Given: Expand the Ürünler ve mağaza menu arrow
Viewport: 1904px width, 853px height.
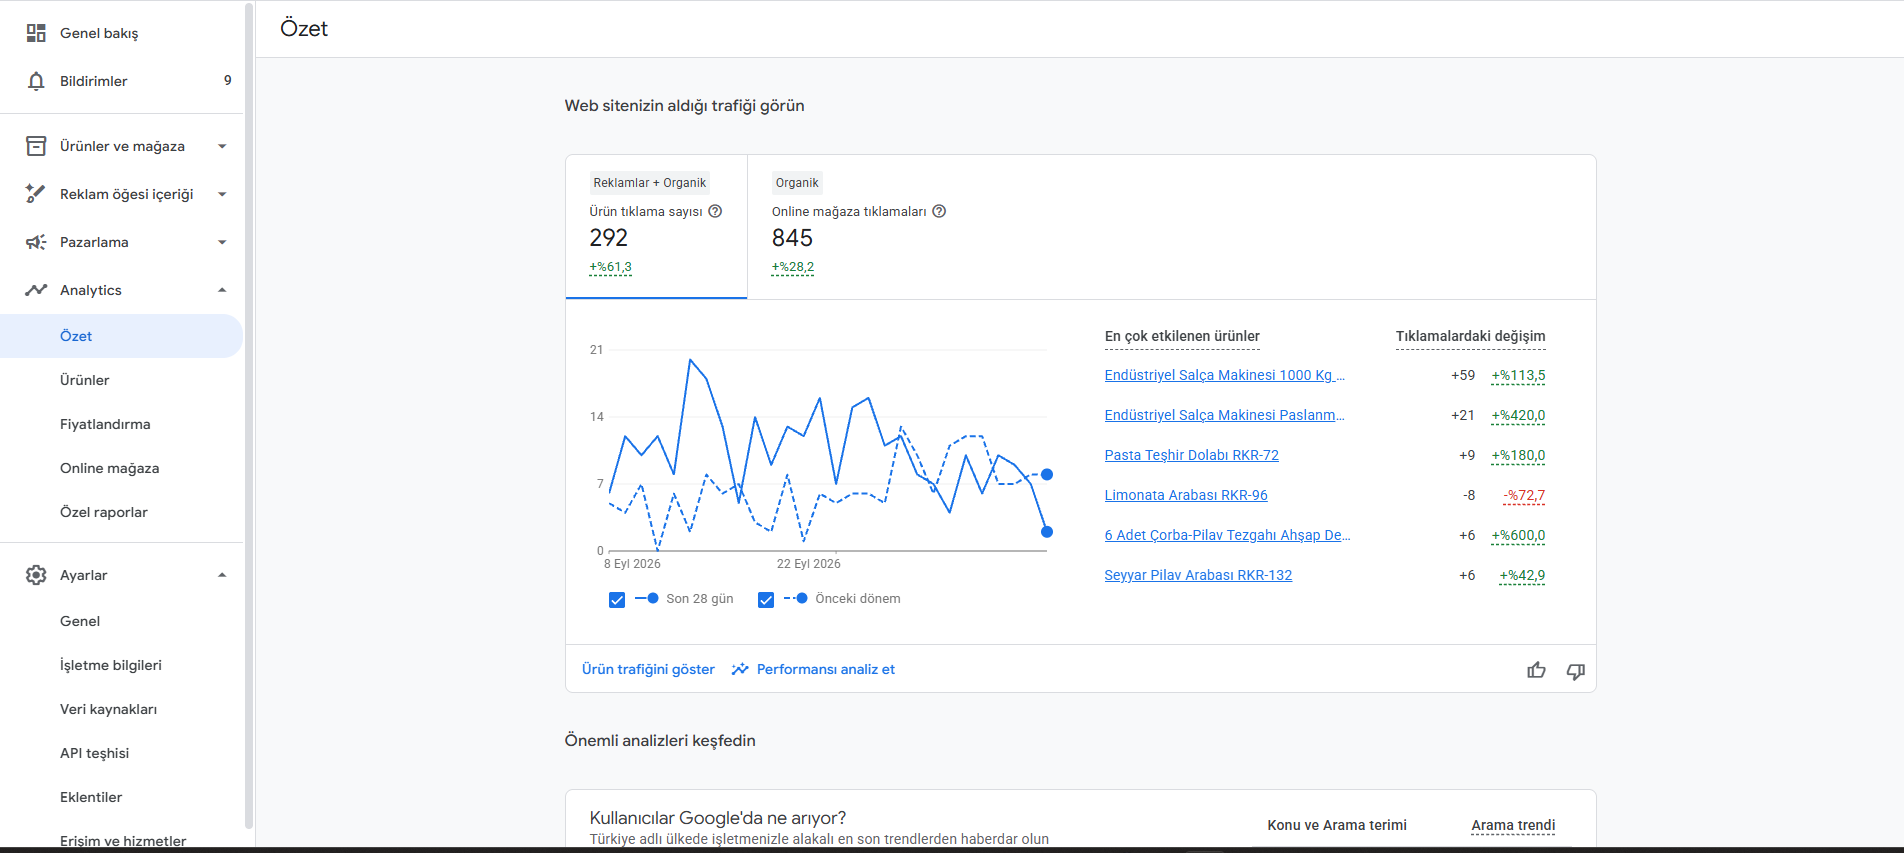Looking at the screenshot, I should (222, 146).
